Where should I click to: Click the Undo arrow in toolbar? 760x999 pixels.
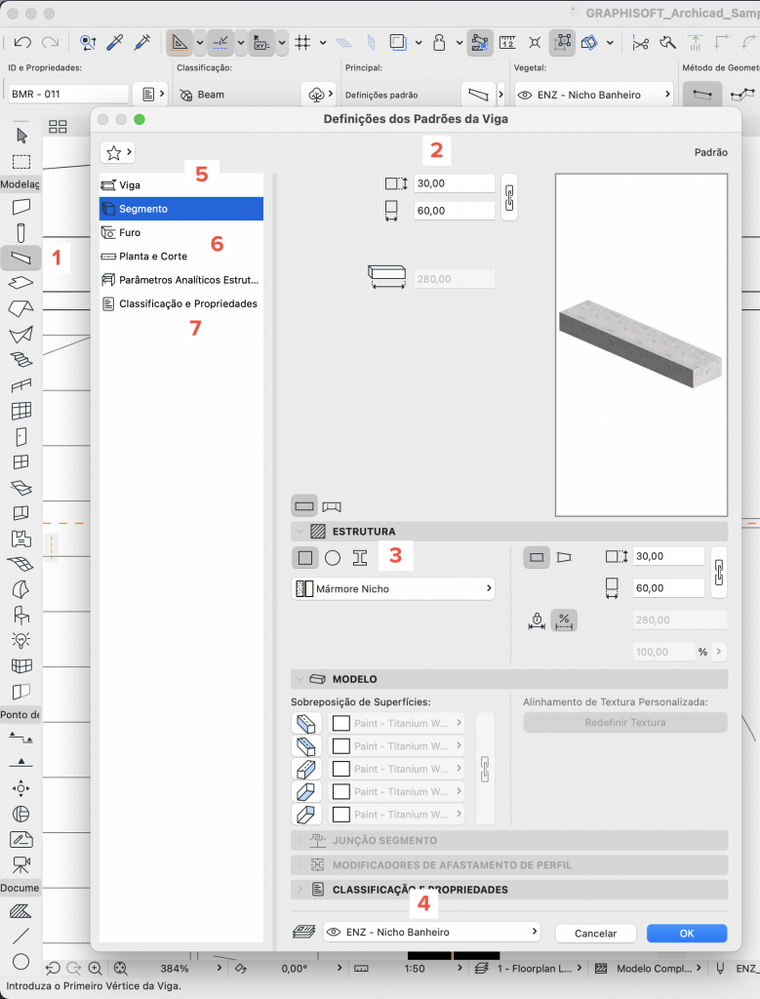pos(22,43)
